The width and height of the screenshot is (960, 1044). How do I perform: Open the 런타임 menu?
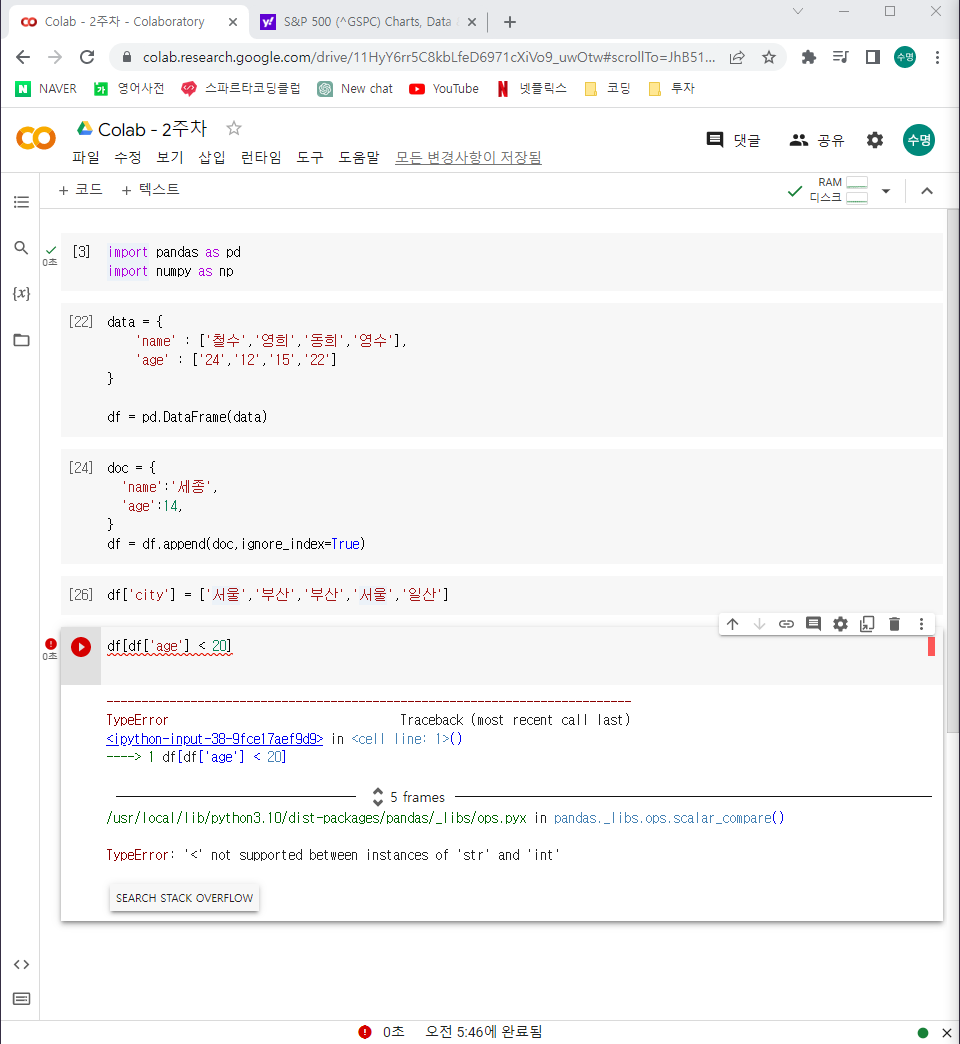261,158
